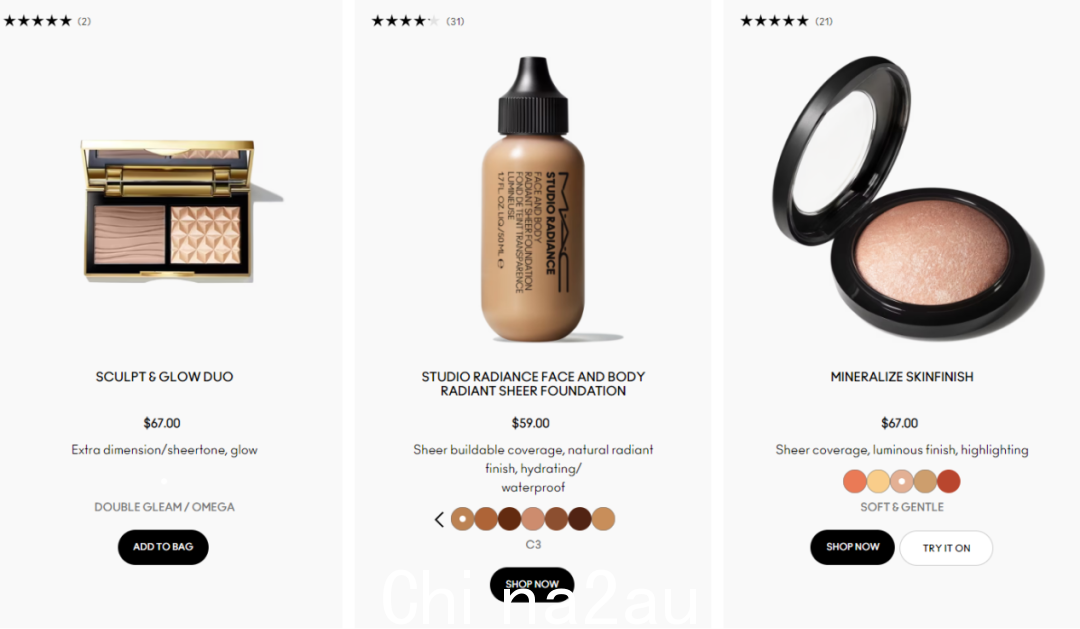Select the Soft & Gentle Skinfinish swatch

902,481
